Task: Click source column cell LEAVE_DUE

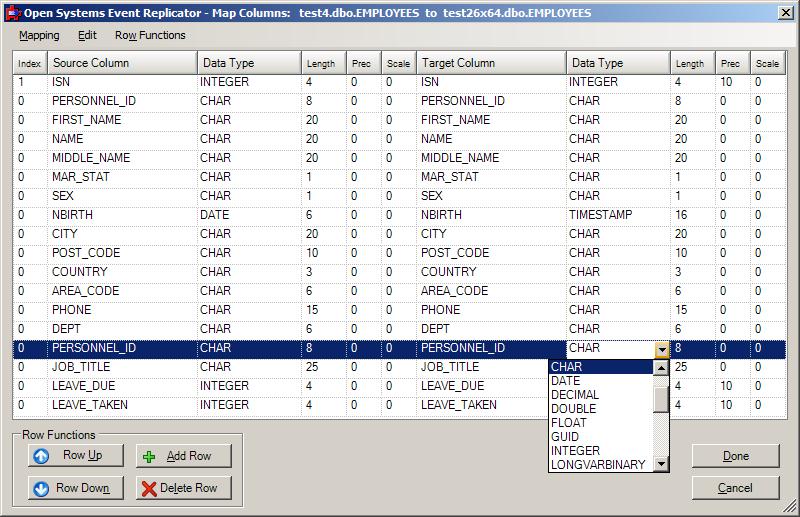Action: [x=122, y=386]
